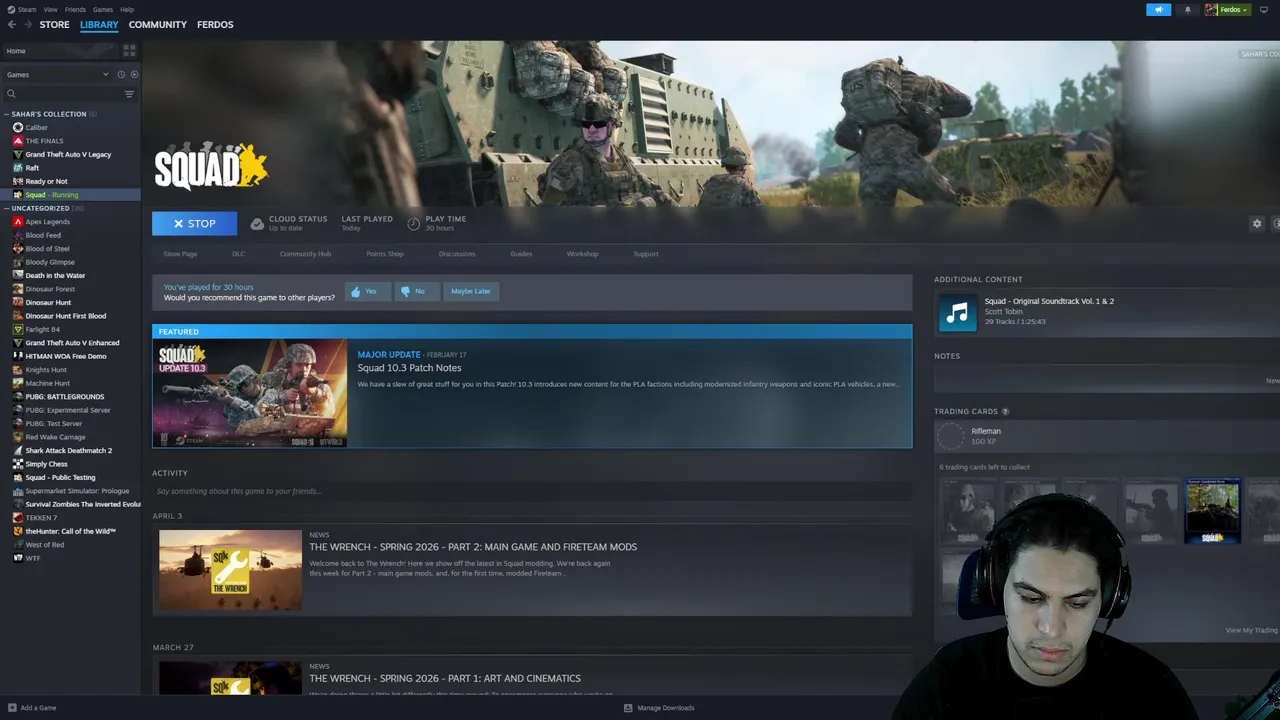Select Caliber in the game list
1280x720 pixels.
70,127
